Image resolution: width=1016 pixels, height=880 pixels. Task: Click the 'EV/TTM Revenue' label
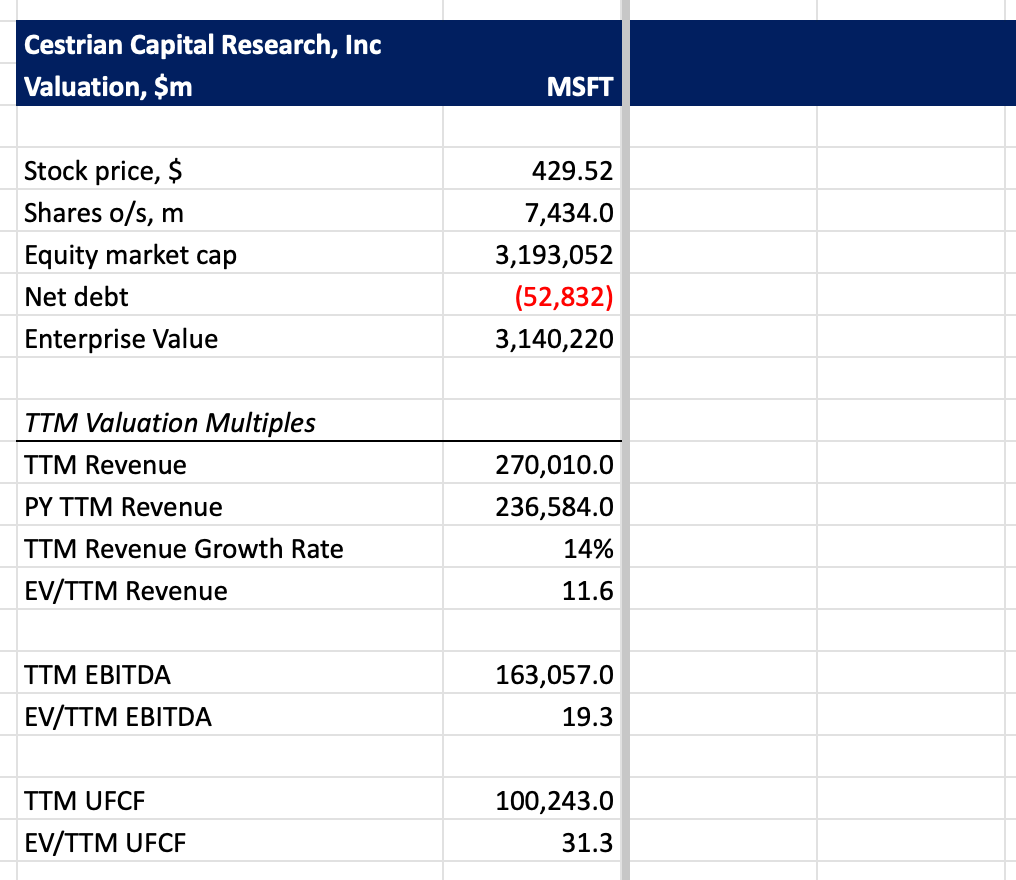coord(126,591)
